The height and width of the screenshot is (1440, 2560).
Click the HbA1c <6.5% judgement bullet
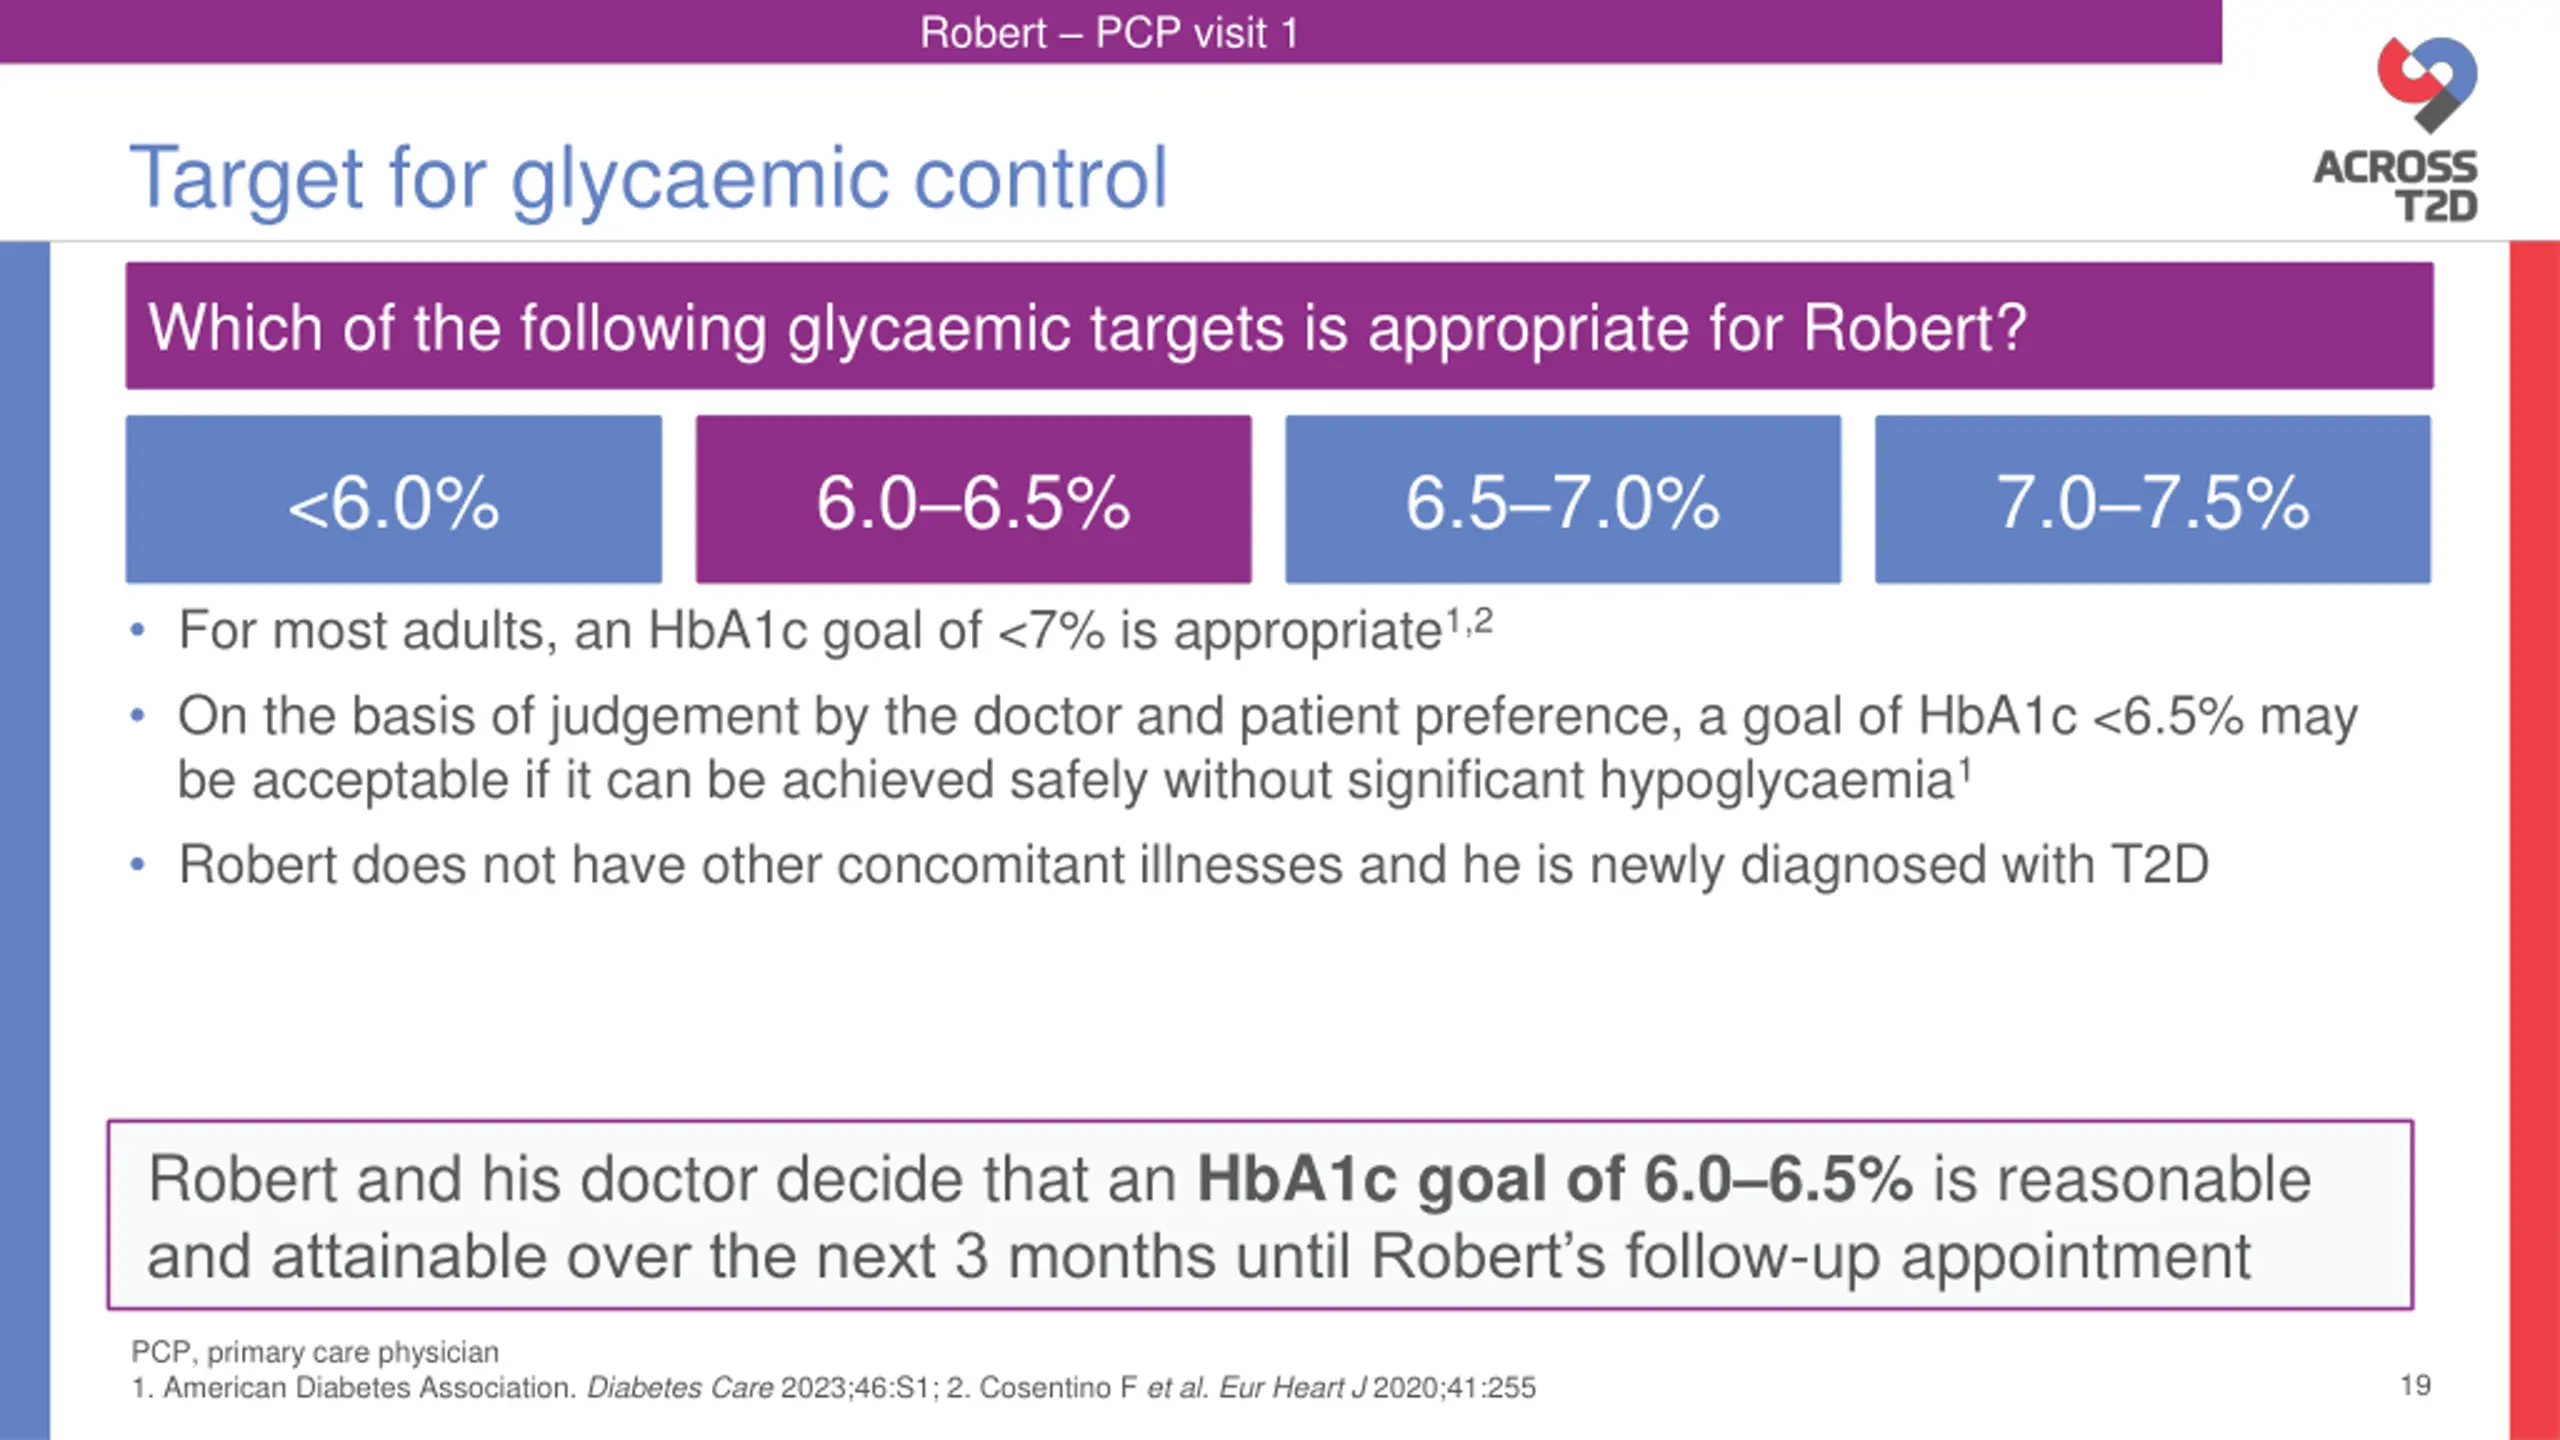pyautogui.click(x=1243, y=747)
